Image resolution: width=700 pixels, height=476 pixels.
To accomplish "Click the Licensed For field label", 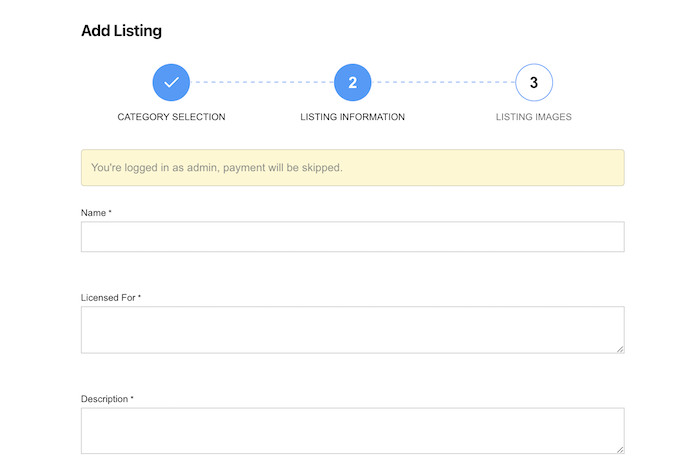I will 111,298.
